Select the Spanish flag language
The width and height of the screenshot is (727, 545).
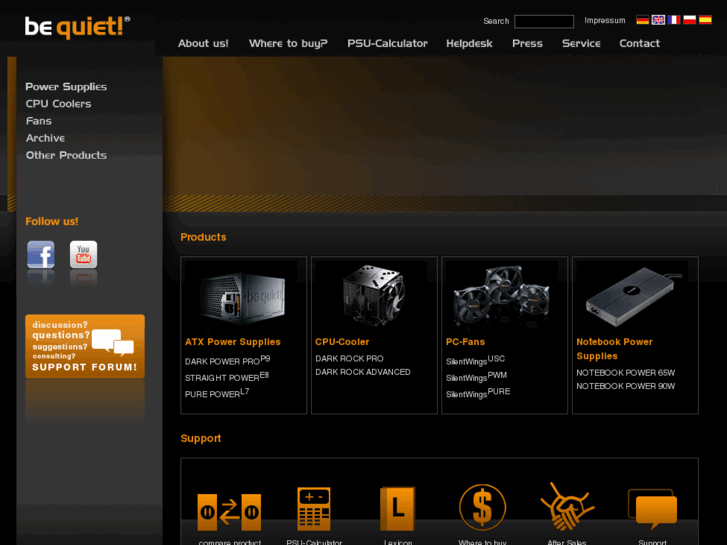[x=705, y=20]
